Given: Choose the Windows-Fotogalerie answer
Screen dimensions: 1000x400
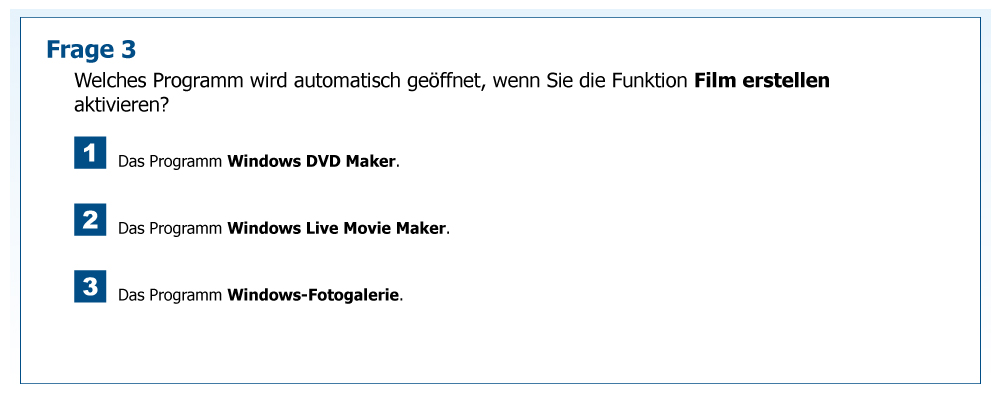Looking at the screenshot, I should point(313,295).
